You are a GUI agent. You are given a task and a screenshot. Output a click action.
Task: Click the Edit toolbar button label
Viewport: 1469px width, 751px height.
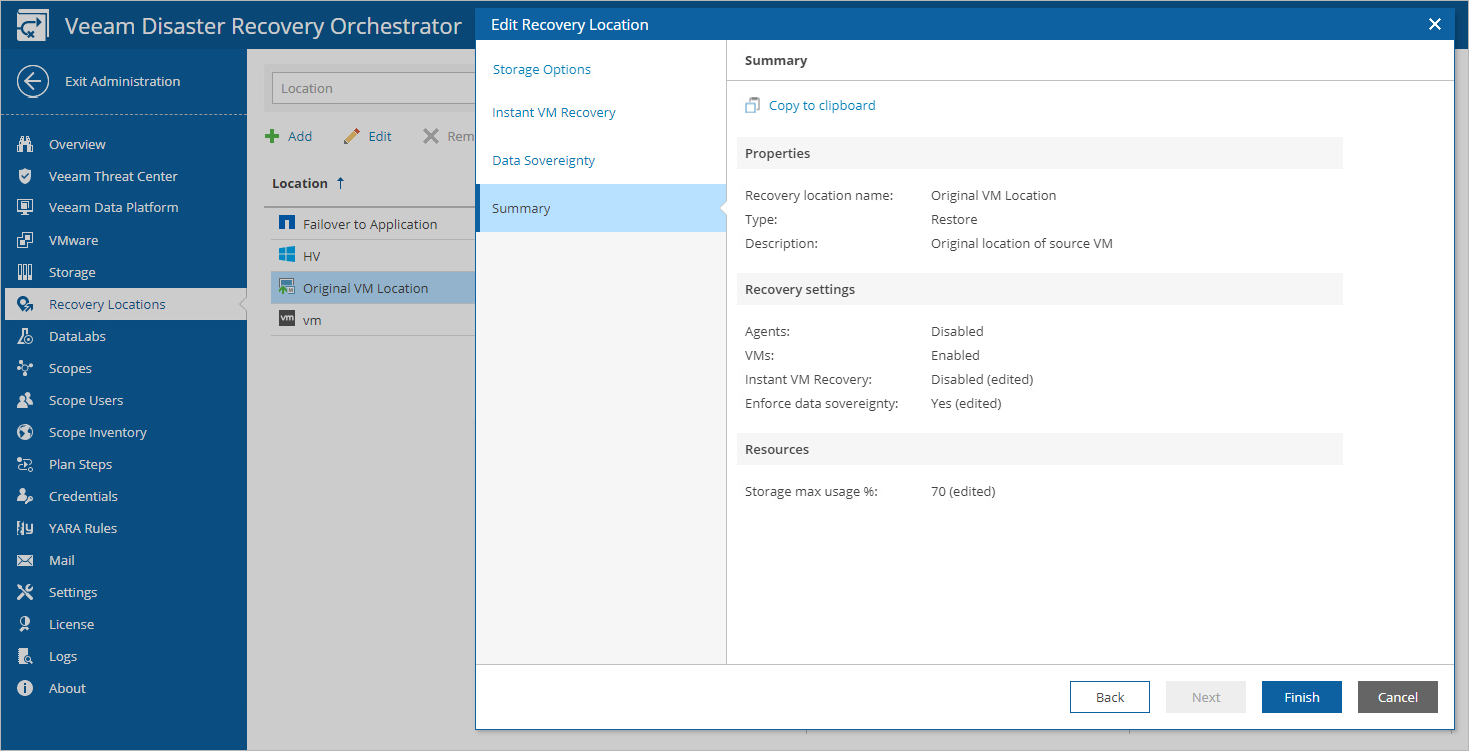click(x=380, y=136)
